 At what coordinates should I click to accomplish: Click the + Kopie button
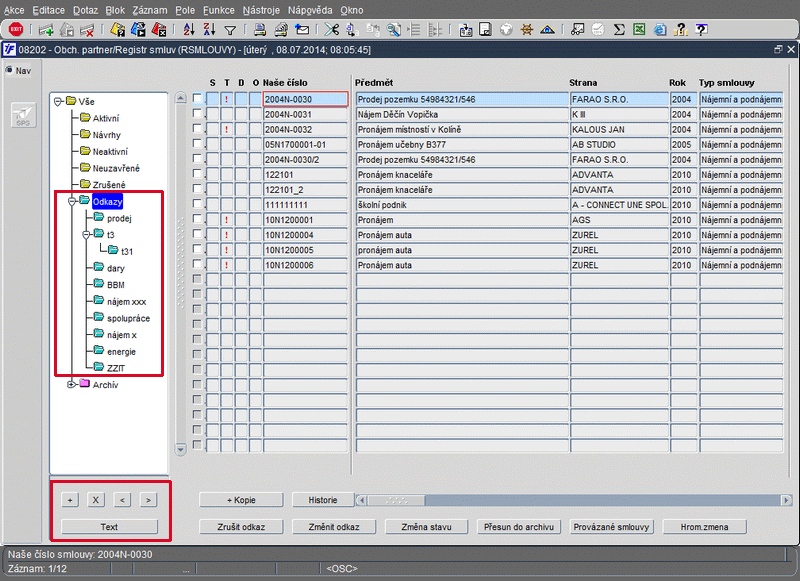point(241,500)
